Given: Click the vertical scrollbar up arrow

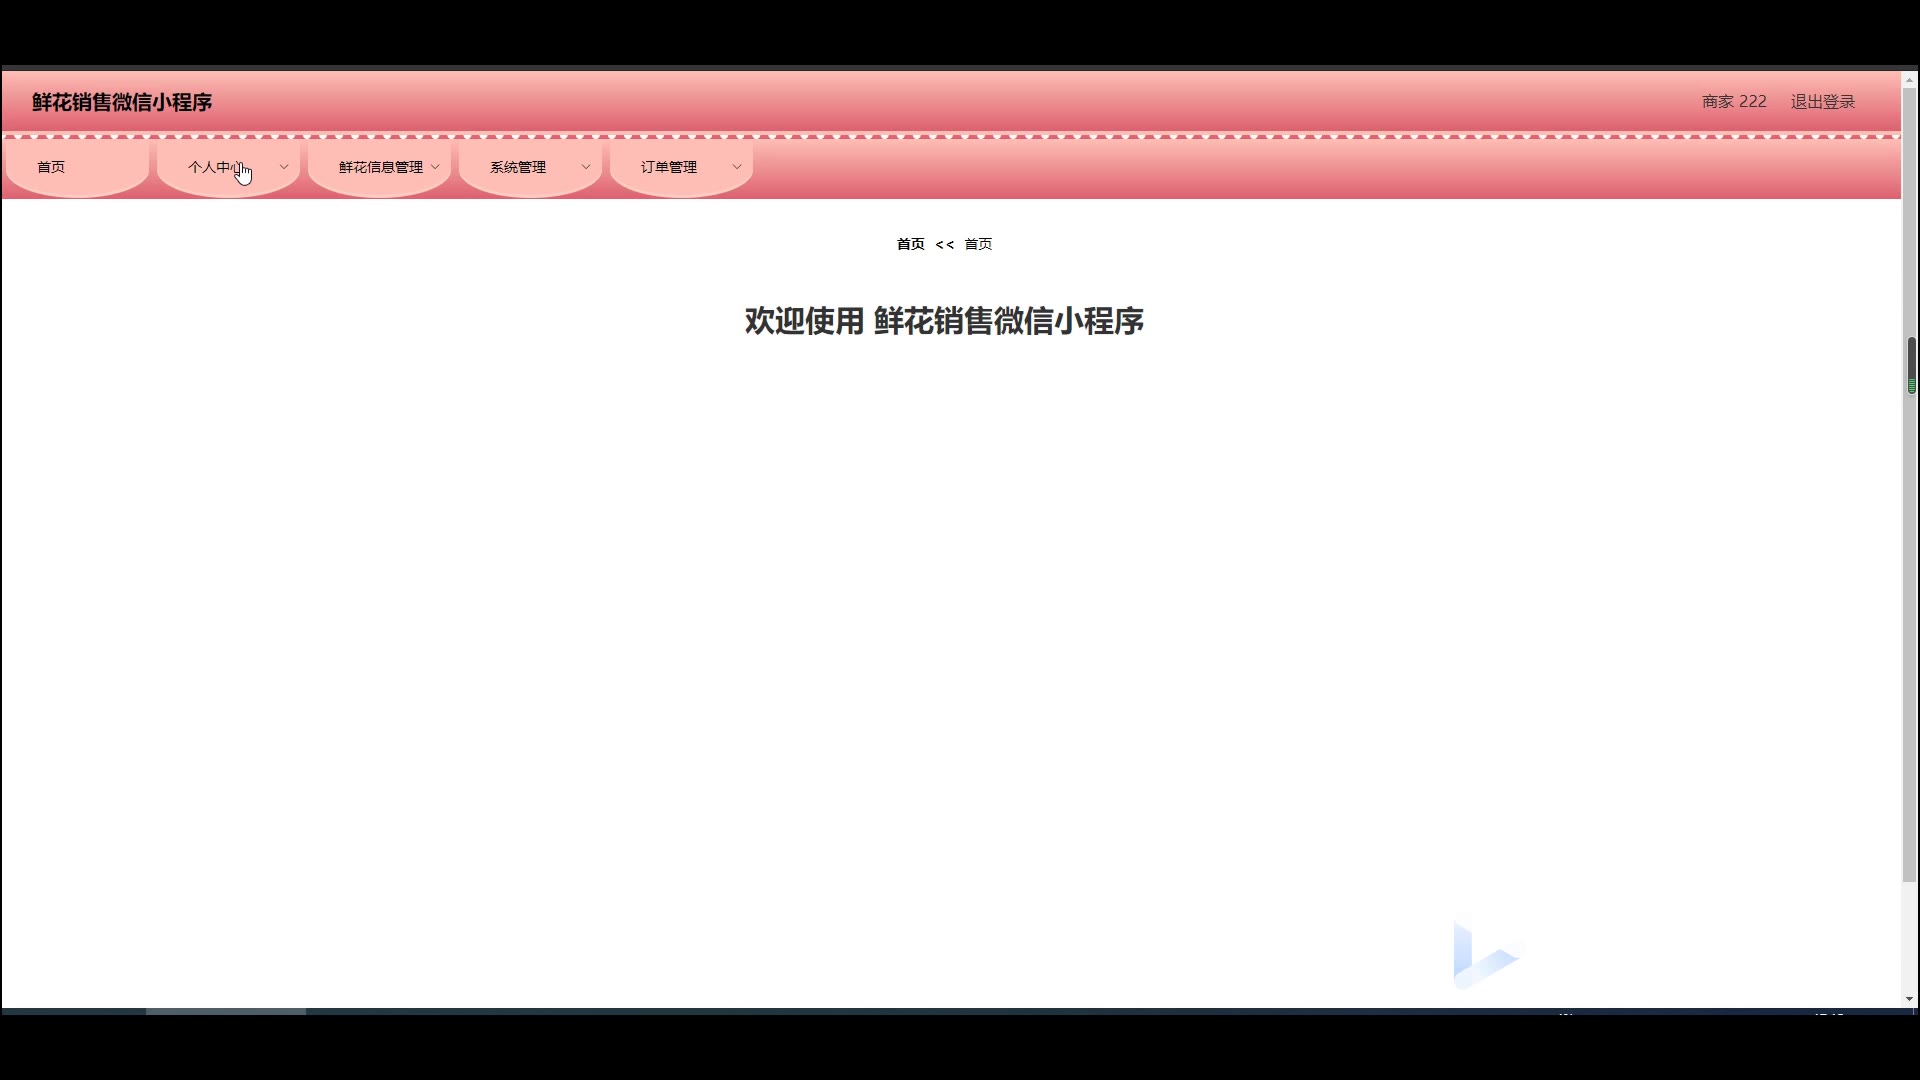Looking at the screenshot, I should [1909, 80].
